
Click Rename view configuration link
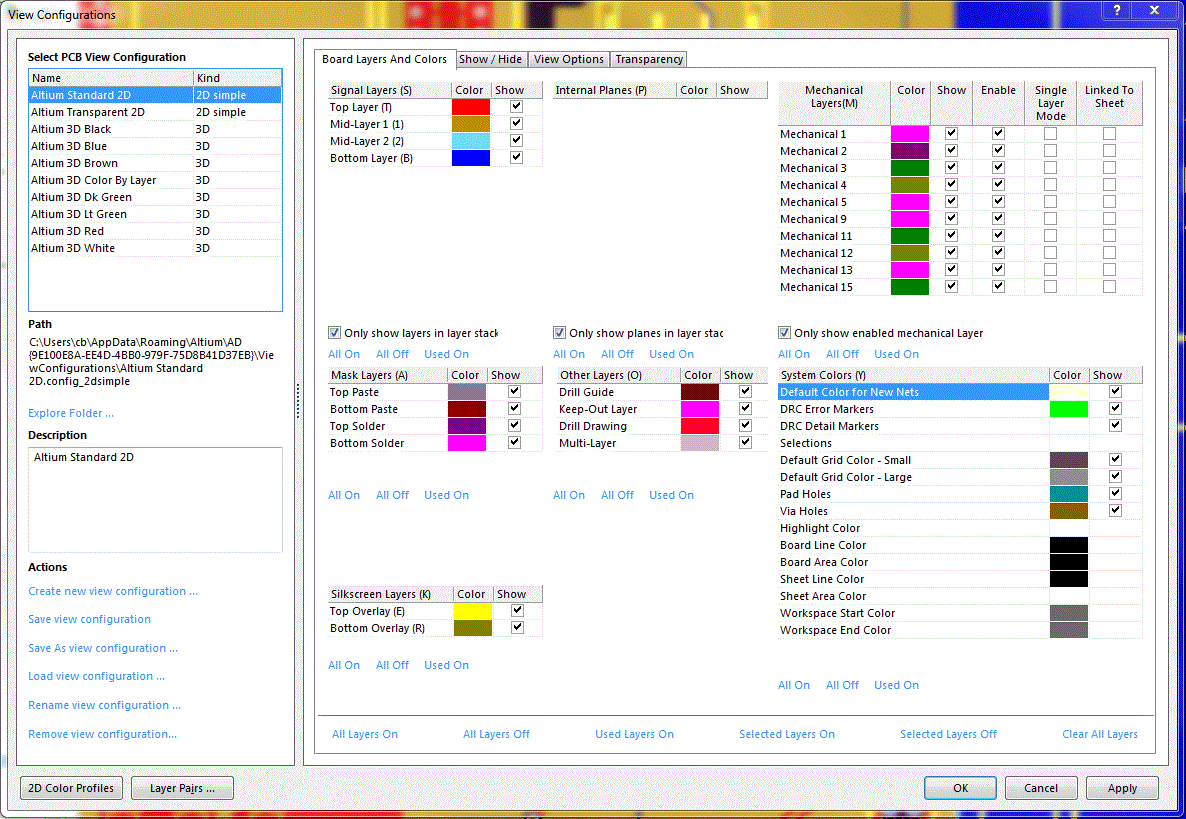[104, 705]
